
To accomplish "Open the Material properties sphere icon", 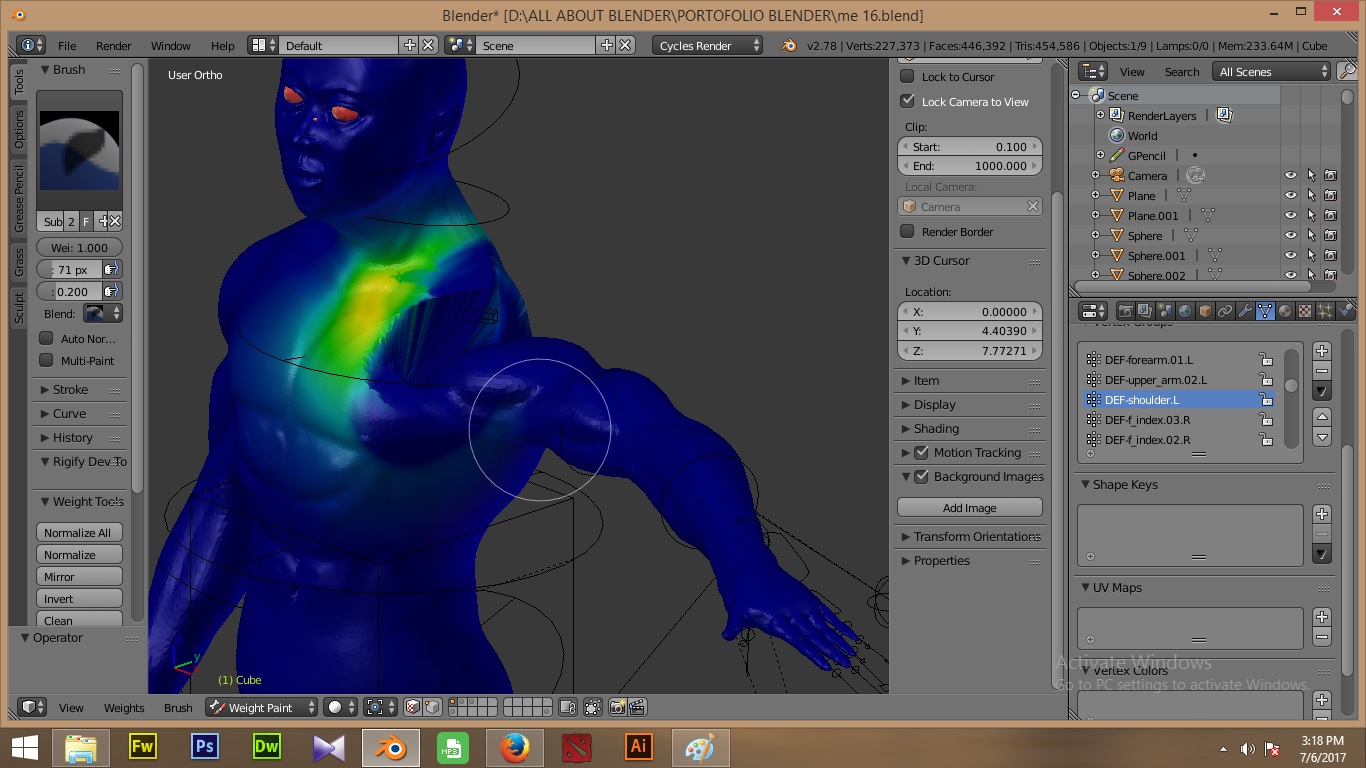I will 1286,311.
